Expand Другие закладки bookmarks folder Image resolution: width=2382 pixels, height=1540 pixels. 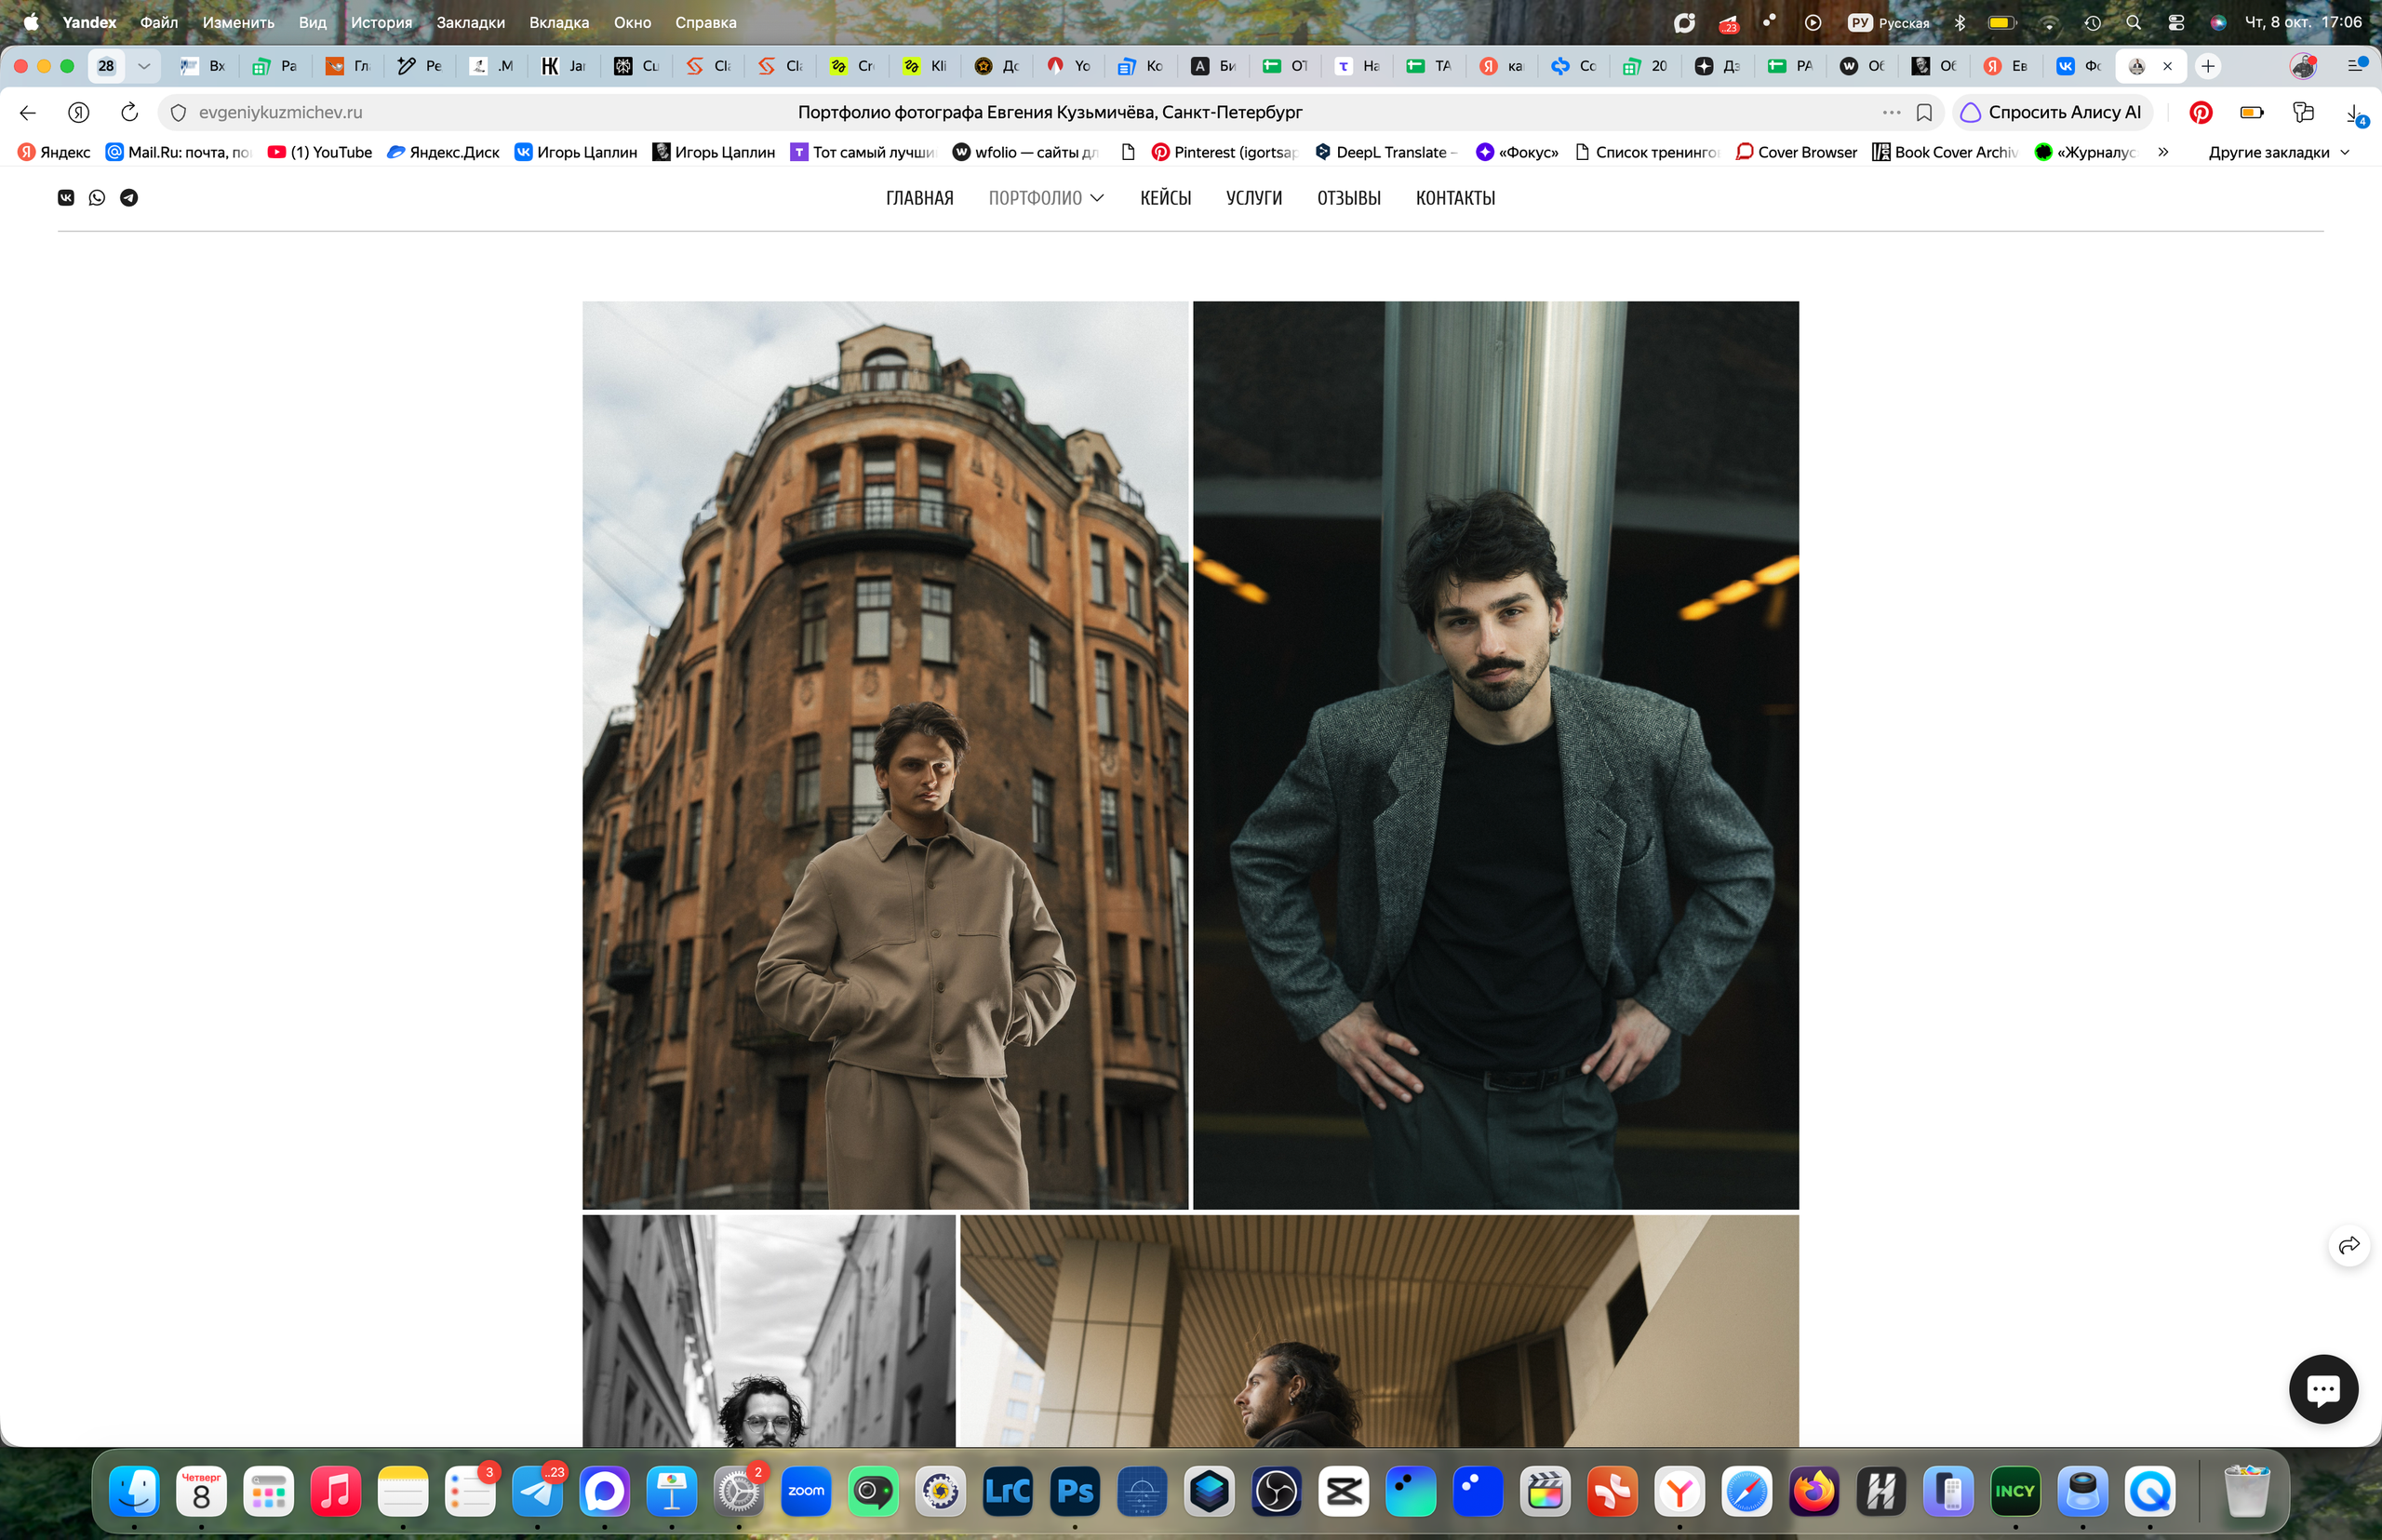[x=2279, y=152]
